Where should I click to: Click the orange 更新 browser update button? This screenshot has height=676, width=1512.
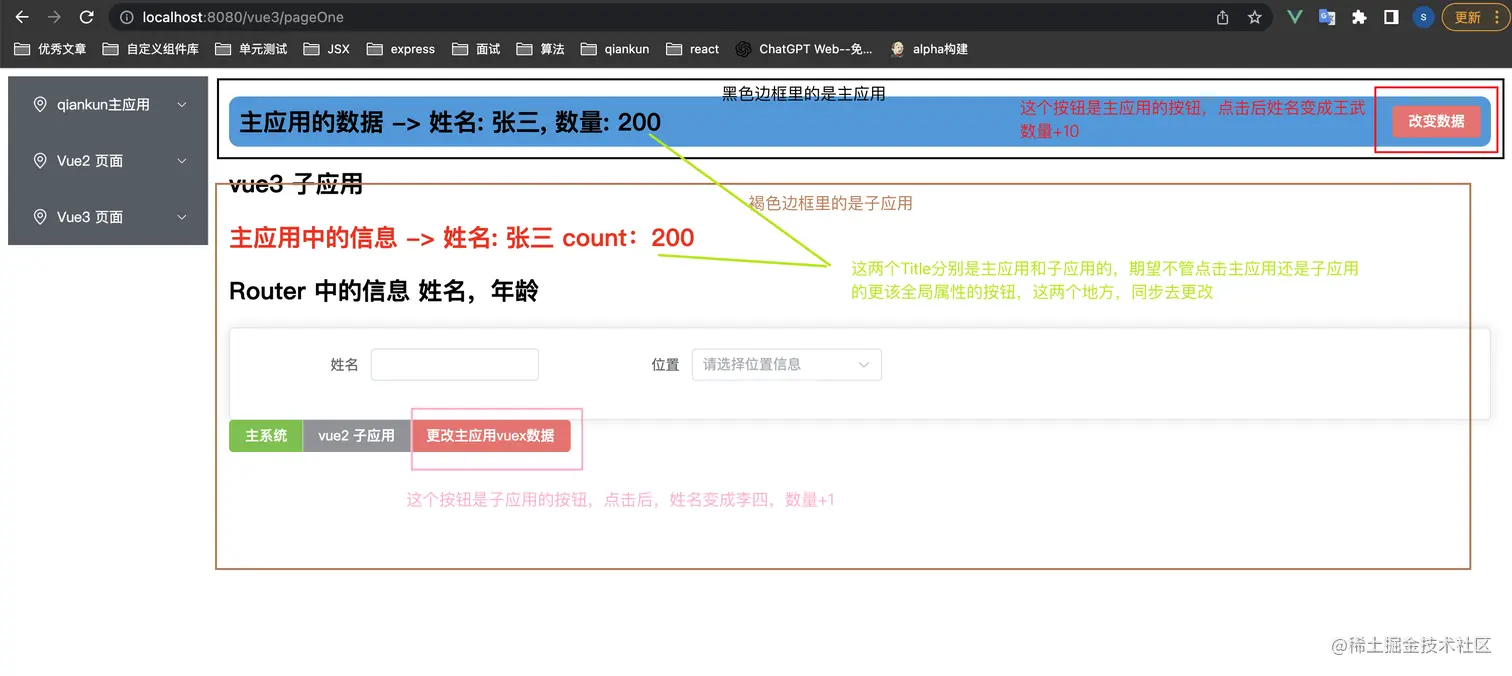pos(1470,16)
